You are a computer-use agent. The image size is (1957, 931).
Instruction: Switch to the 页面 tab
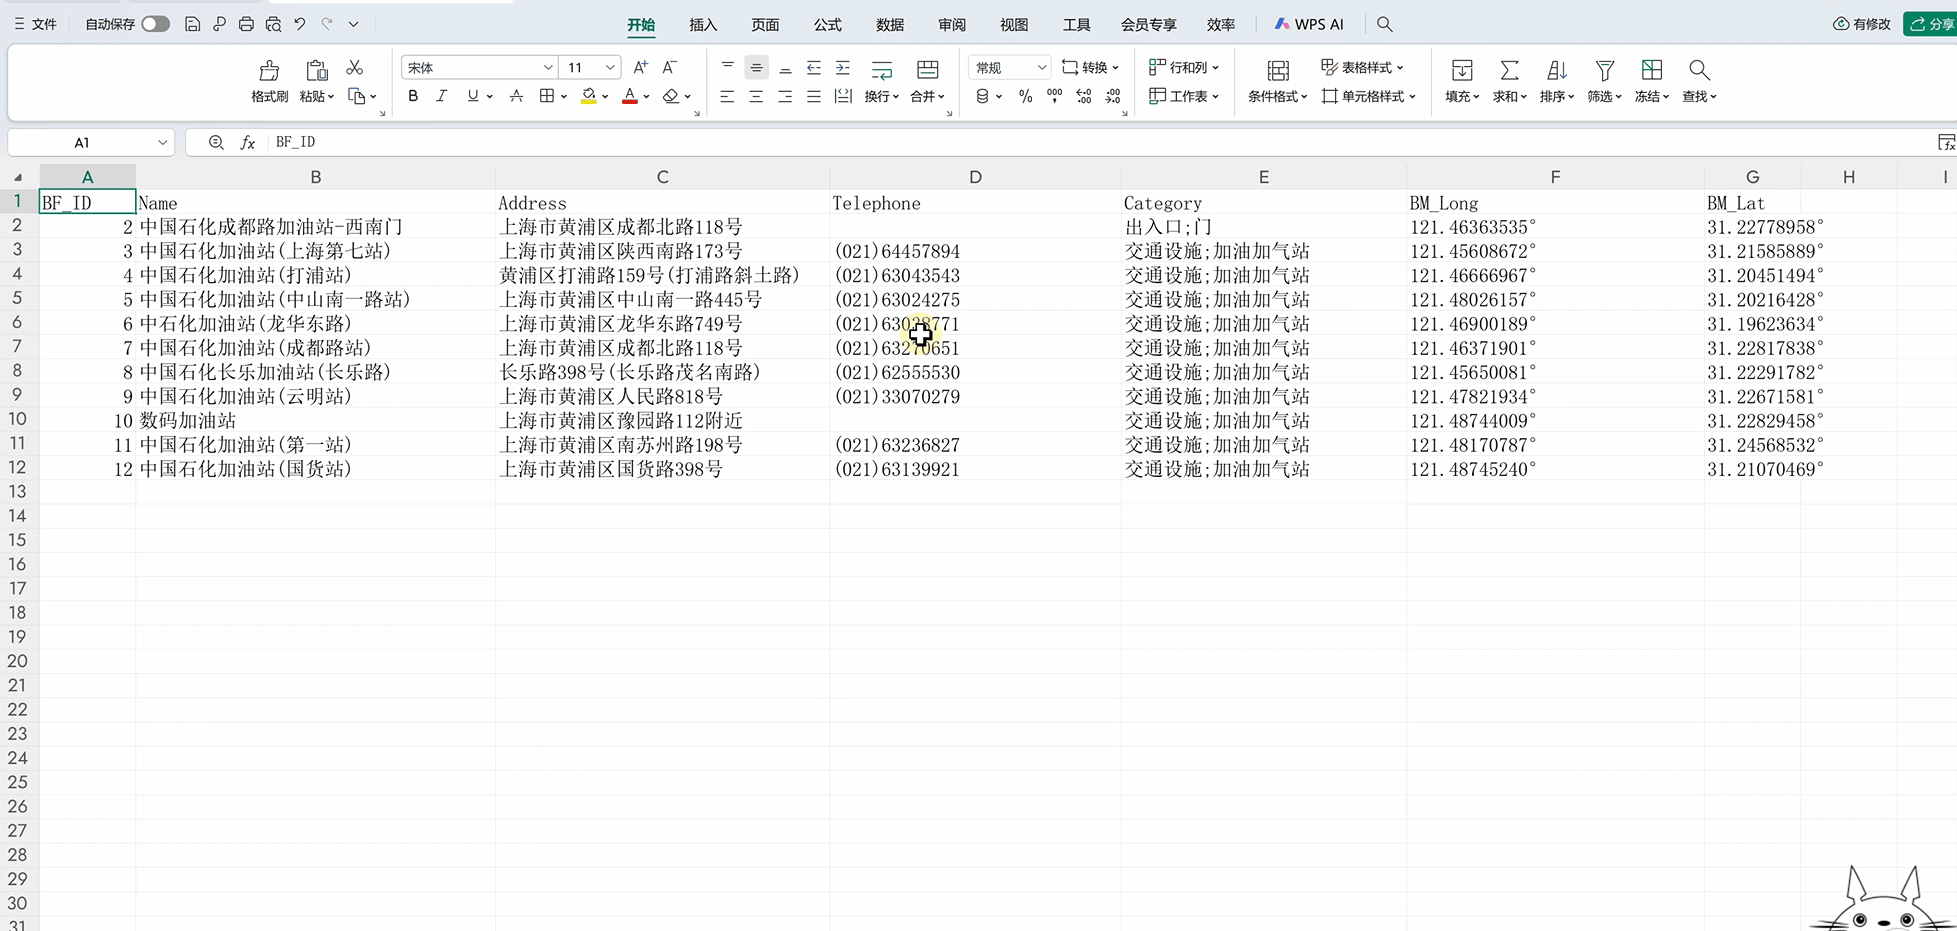point(765,24)
